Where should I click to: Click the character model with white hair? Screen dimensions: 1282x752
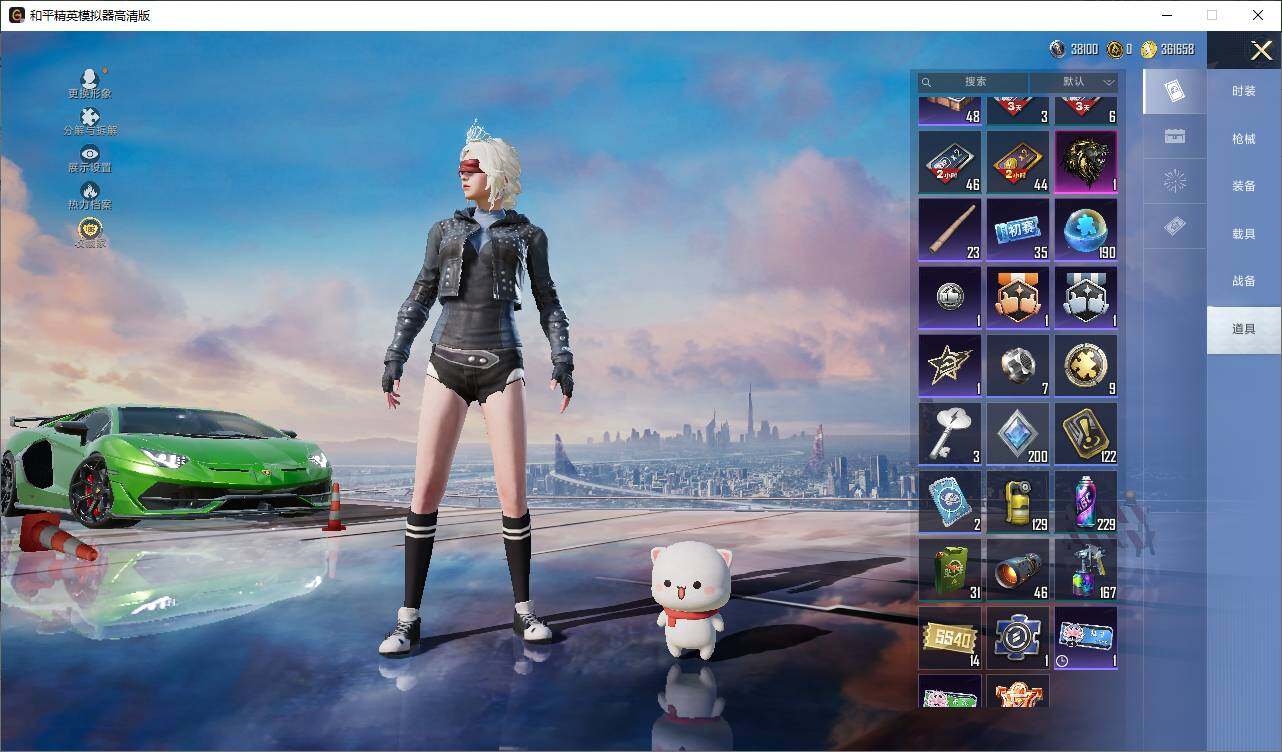pyautogui.click(x=478, y=390)
